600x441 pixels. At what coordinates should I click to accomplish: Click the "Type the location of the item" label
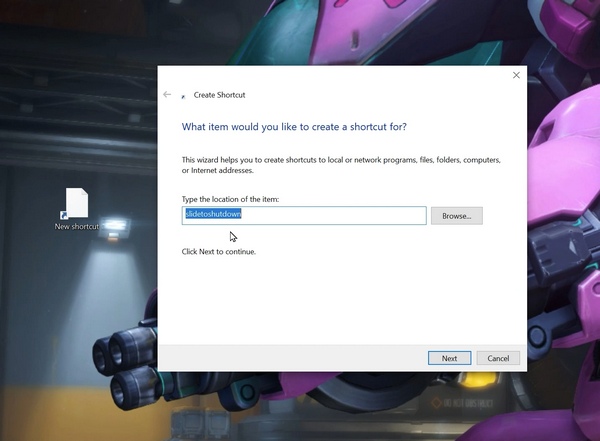230,198
